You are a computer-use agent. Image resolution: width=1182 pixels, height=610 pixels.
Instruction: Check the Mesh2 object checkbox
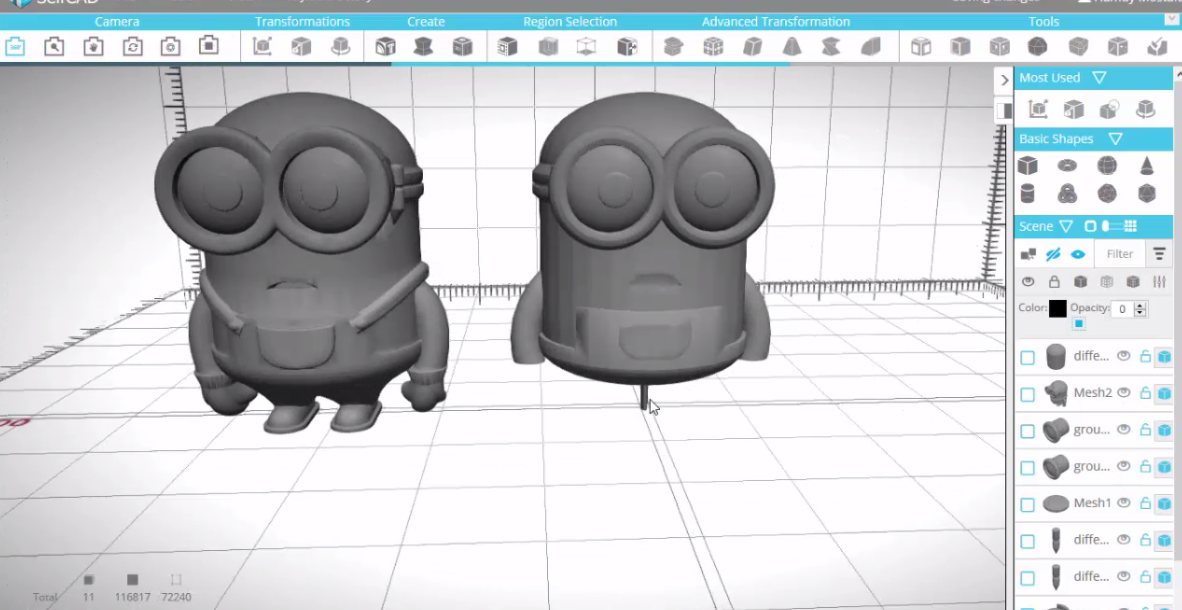[1027, 394]
